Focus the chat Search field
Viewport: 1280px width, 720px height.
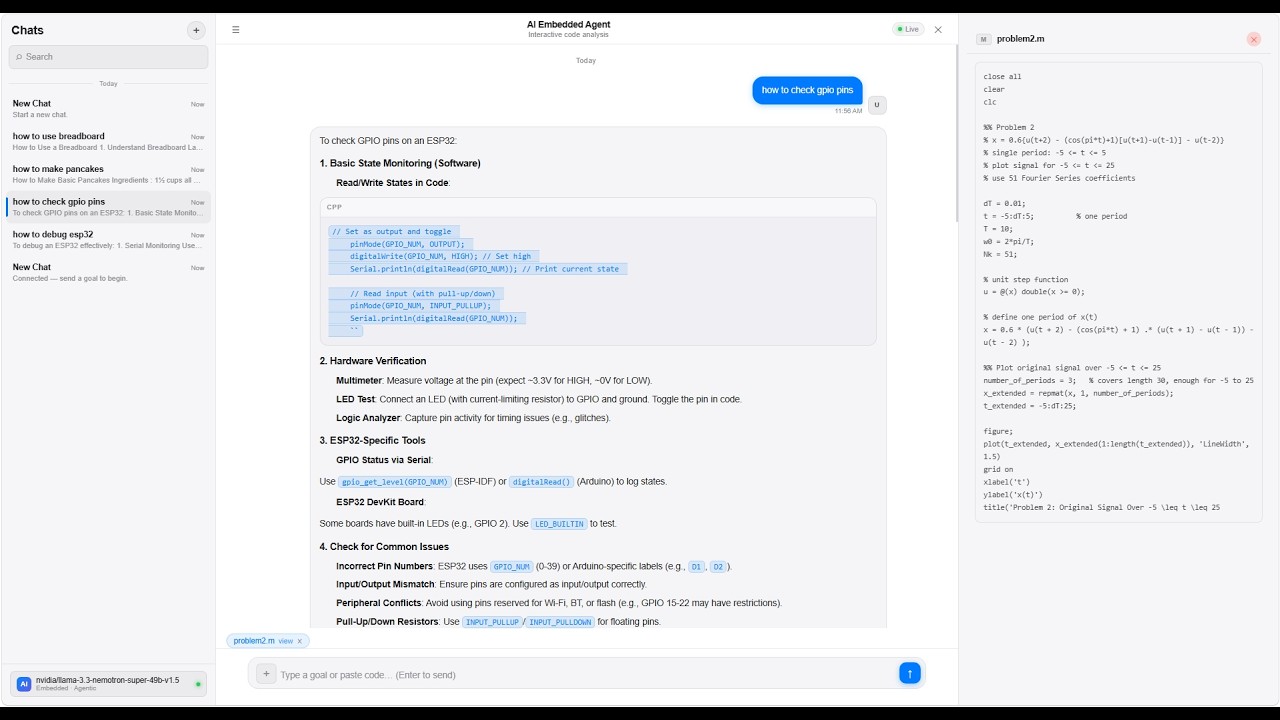(108, 57)
